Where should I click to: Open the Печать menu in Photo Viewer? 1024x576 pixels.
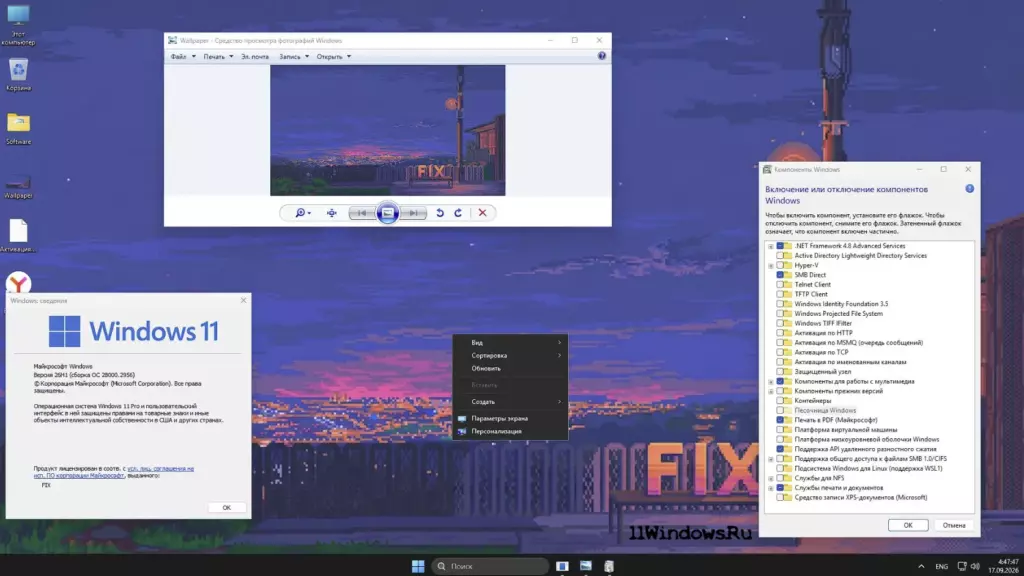pos(217,57)
